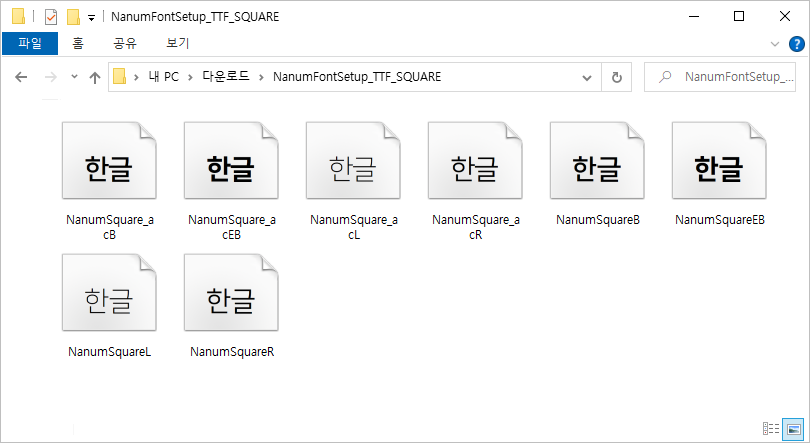Click NanumFontSetup_TTF_SQUARE breadcrumb segment
810x443 pixels.
(x=357, y=77)
